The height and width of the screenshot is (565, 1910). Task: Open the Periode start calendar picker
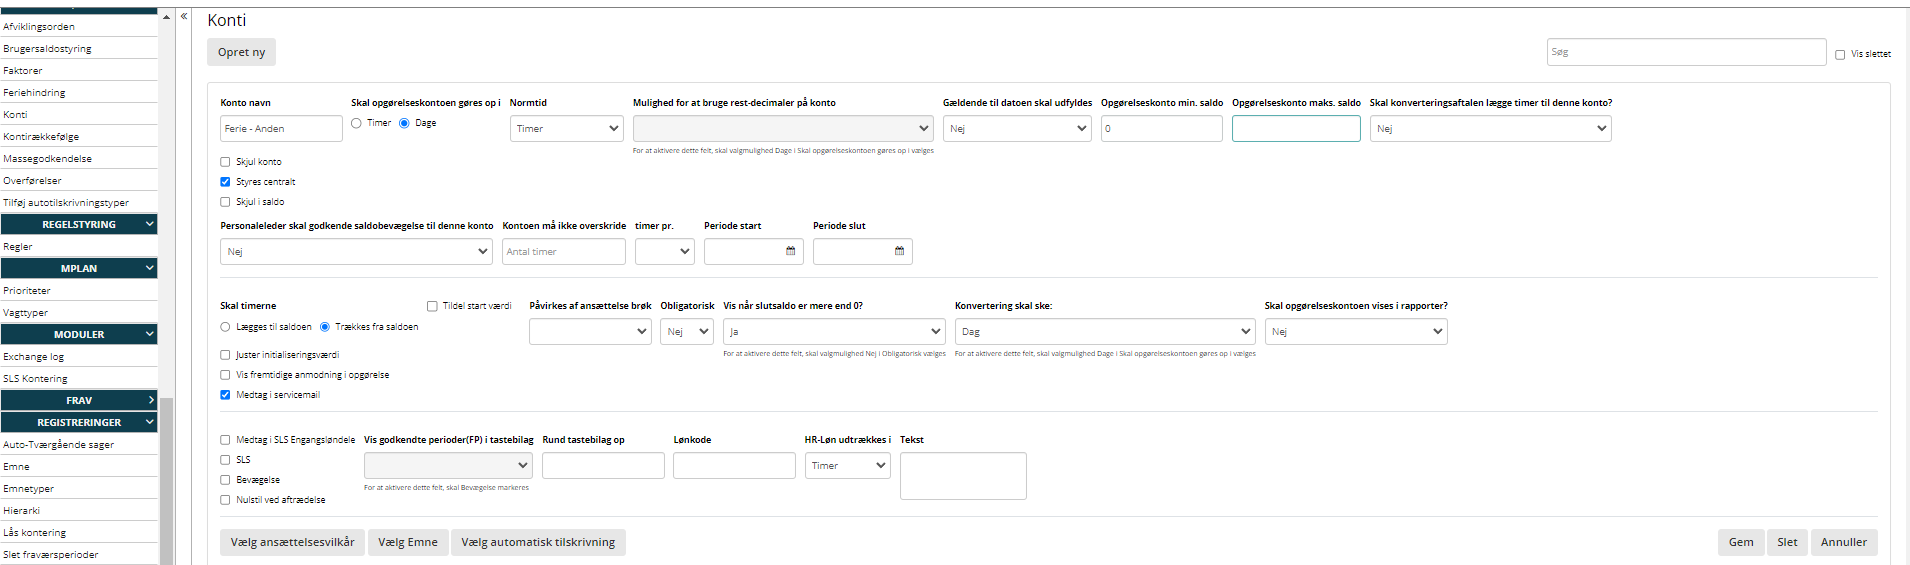click(x=790, y=252)
